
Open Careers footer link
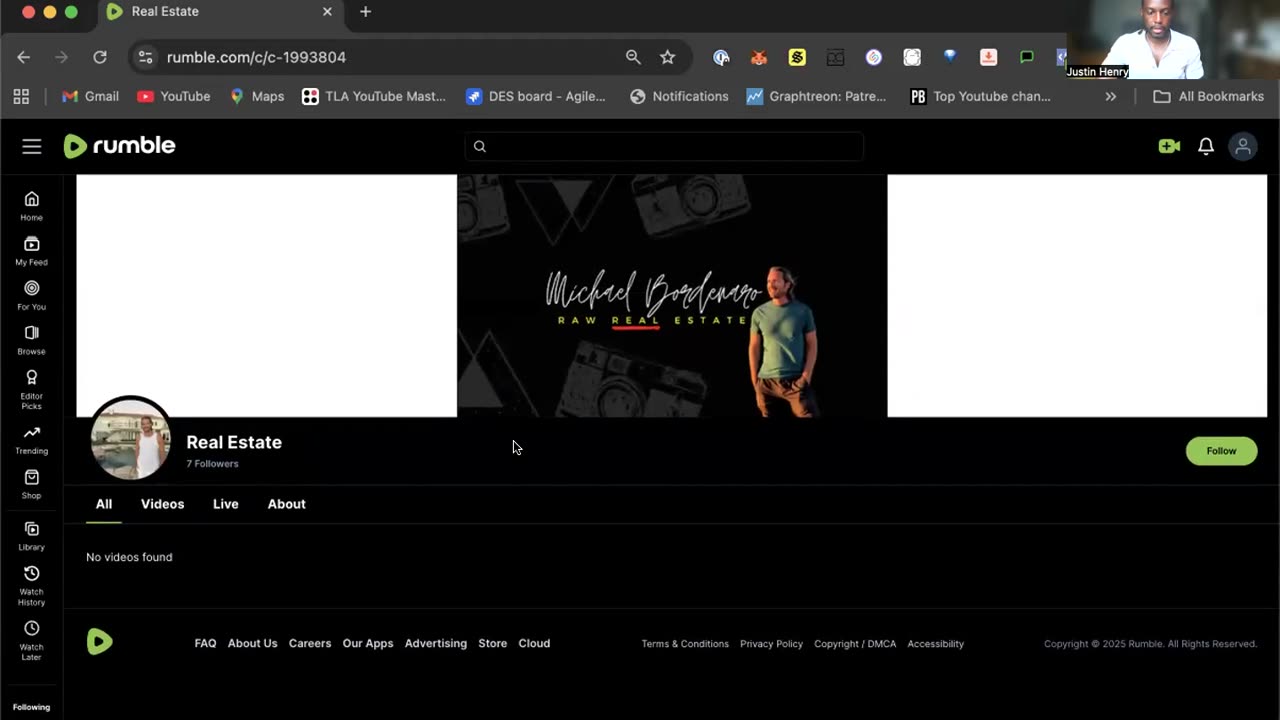[310, 643]
